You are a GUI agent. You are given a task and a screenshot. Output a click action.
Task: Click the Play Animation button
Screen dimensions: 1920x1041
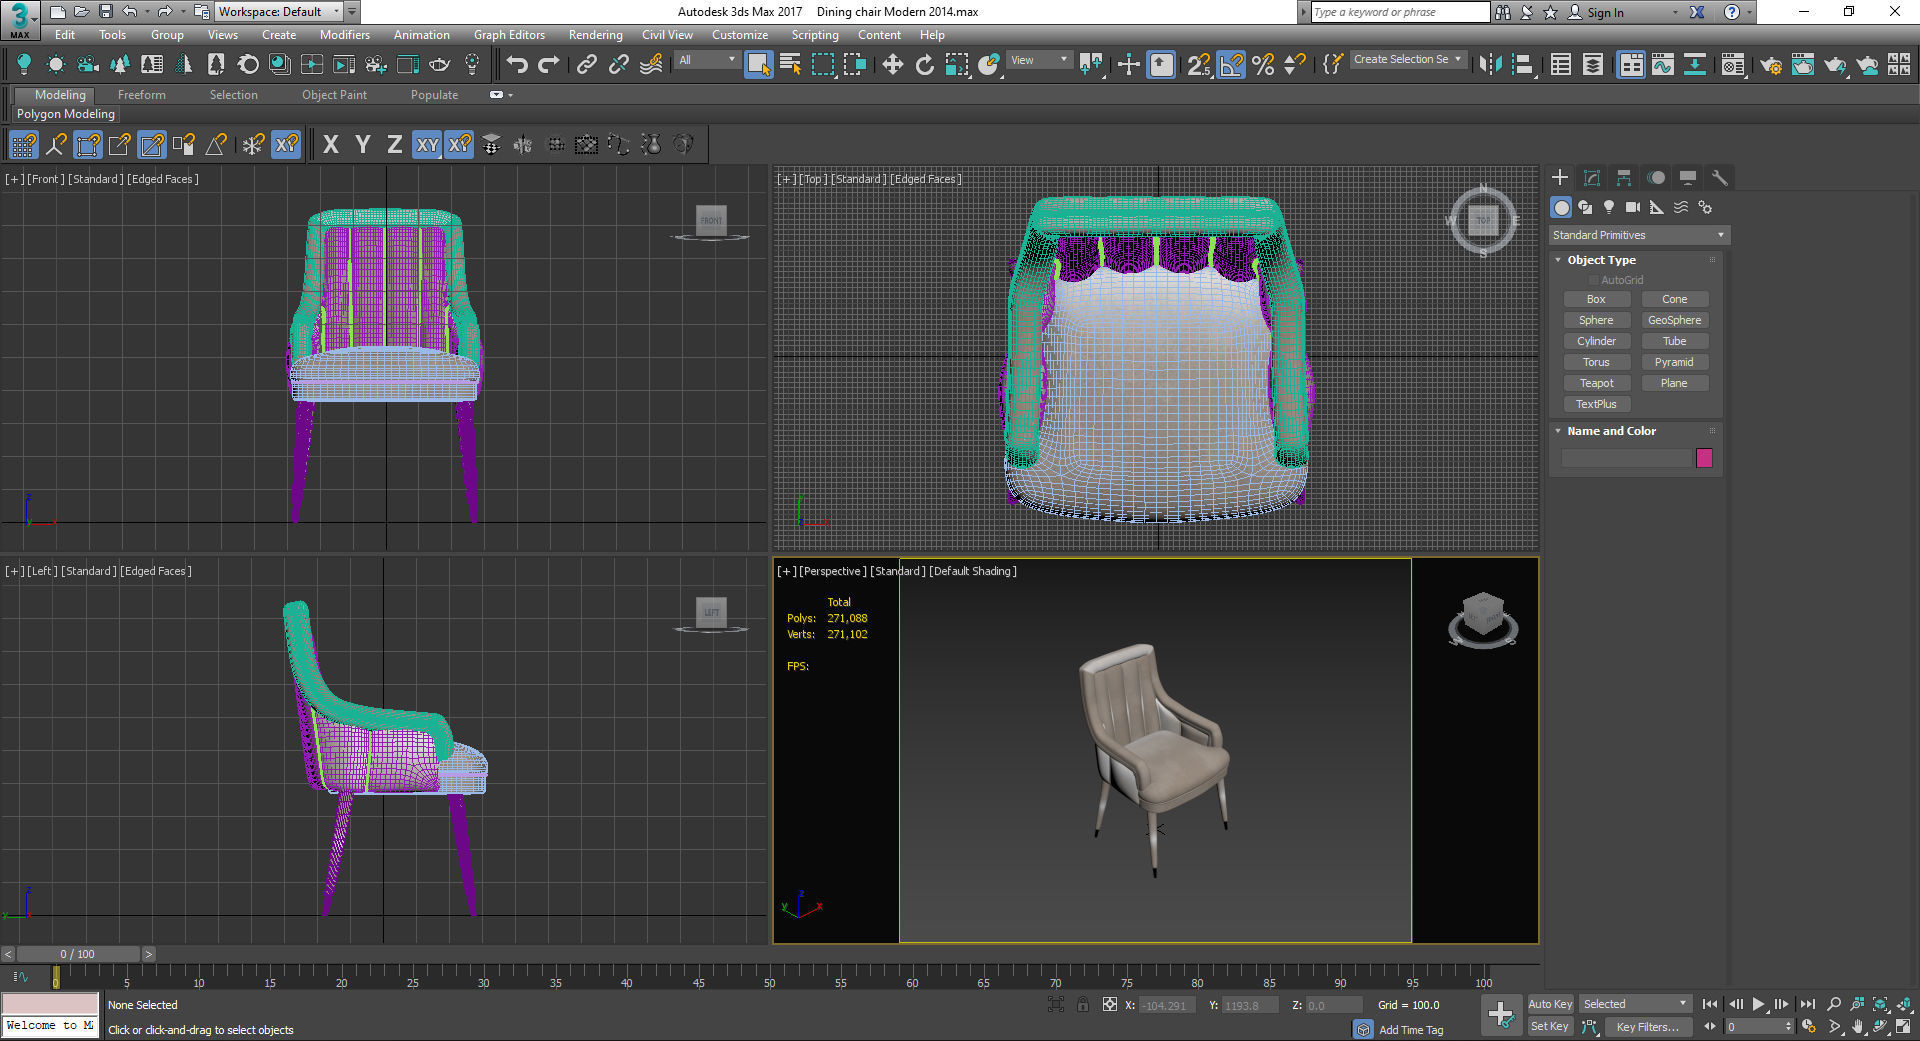click(1758, 1004)
